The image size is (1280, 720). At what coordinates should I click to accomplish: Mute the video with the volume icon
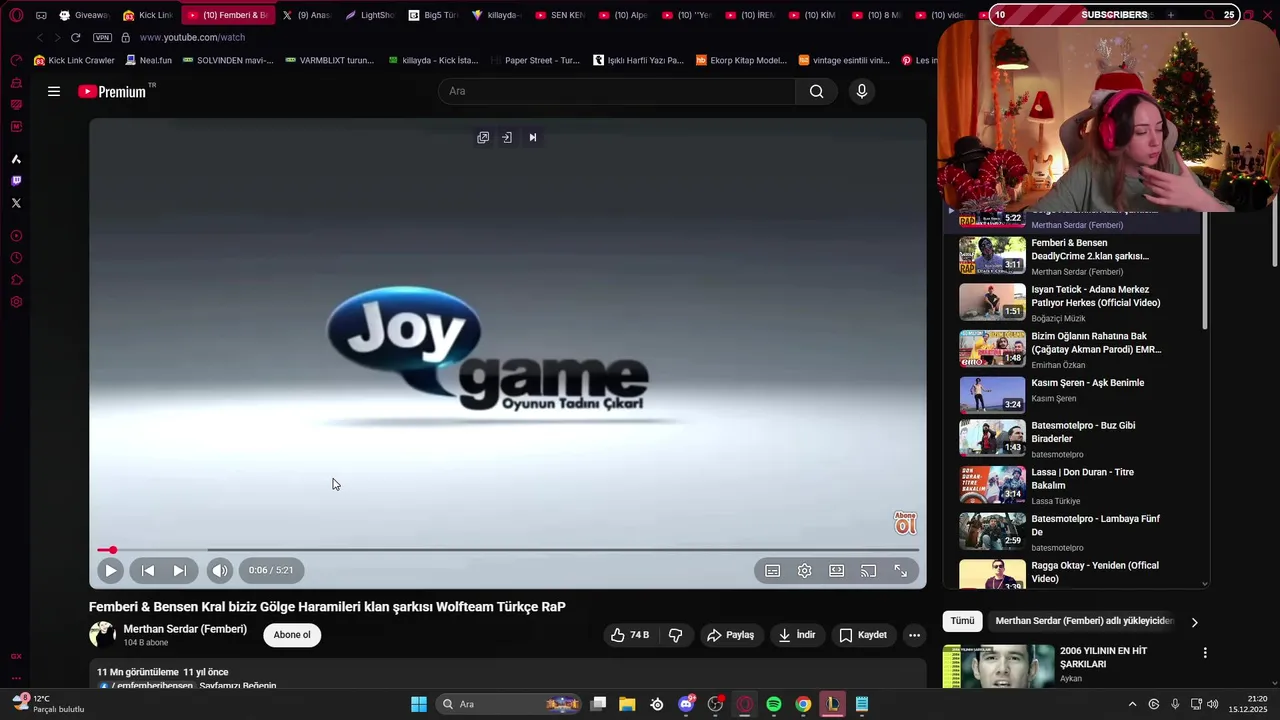coord(219,570)
